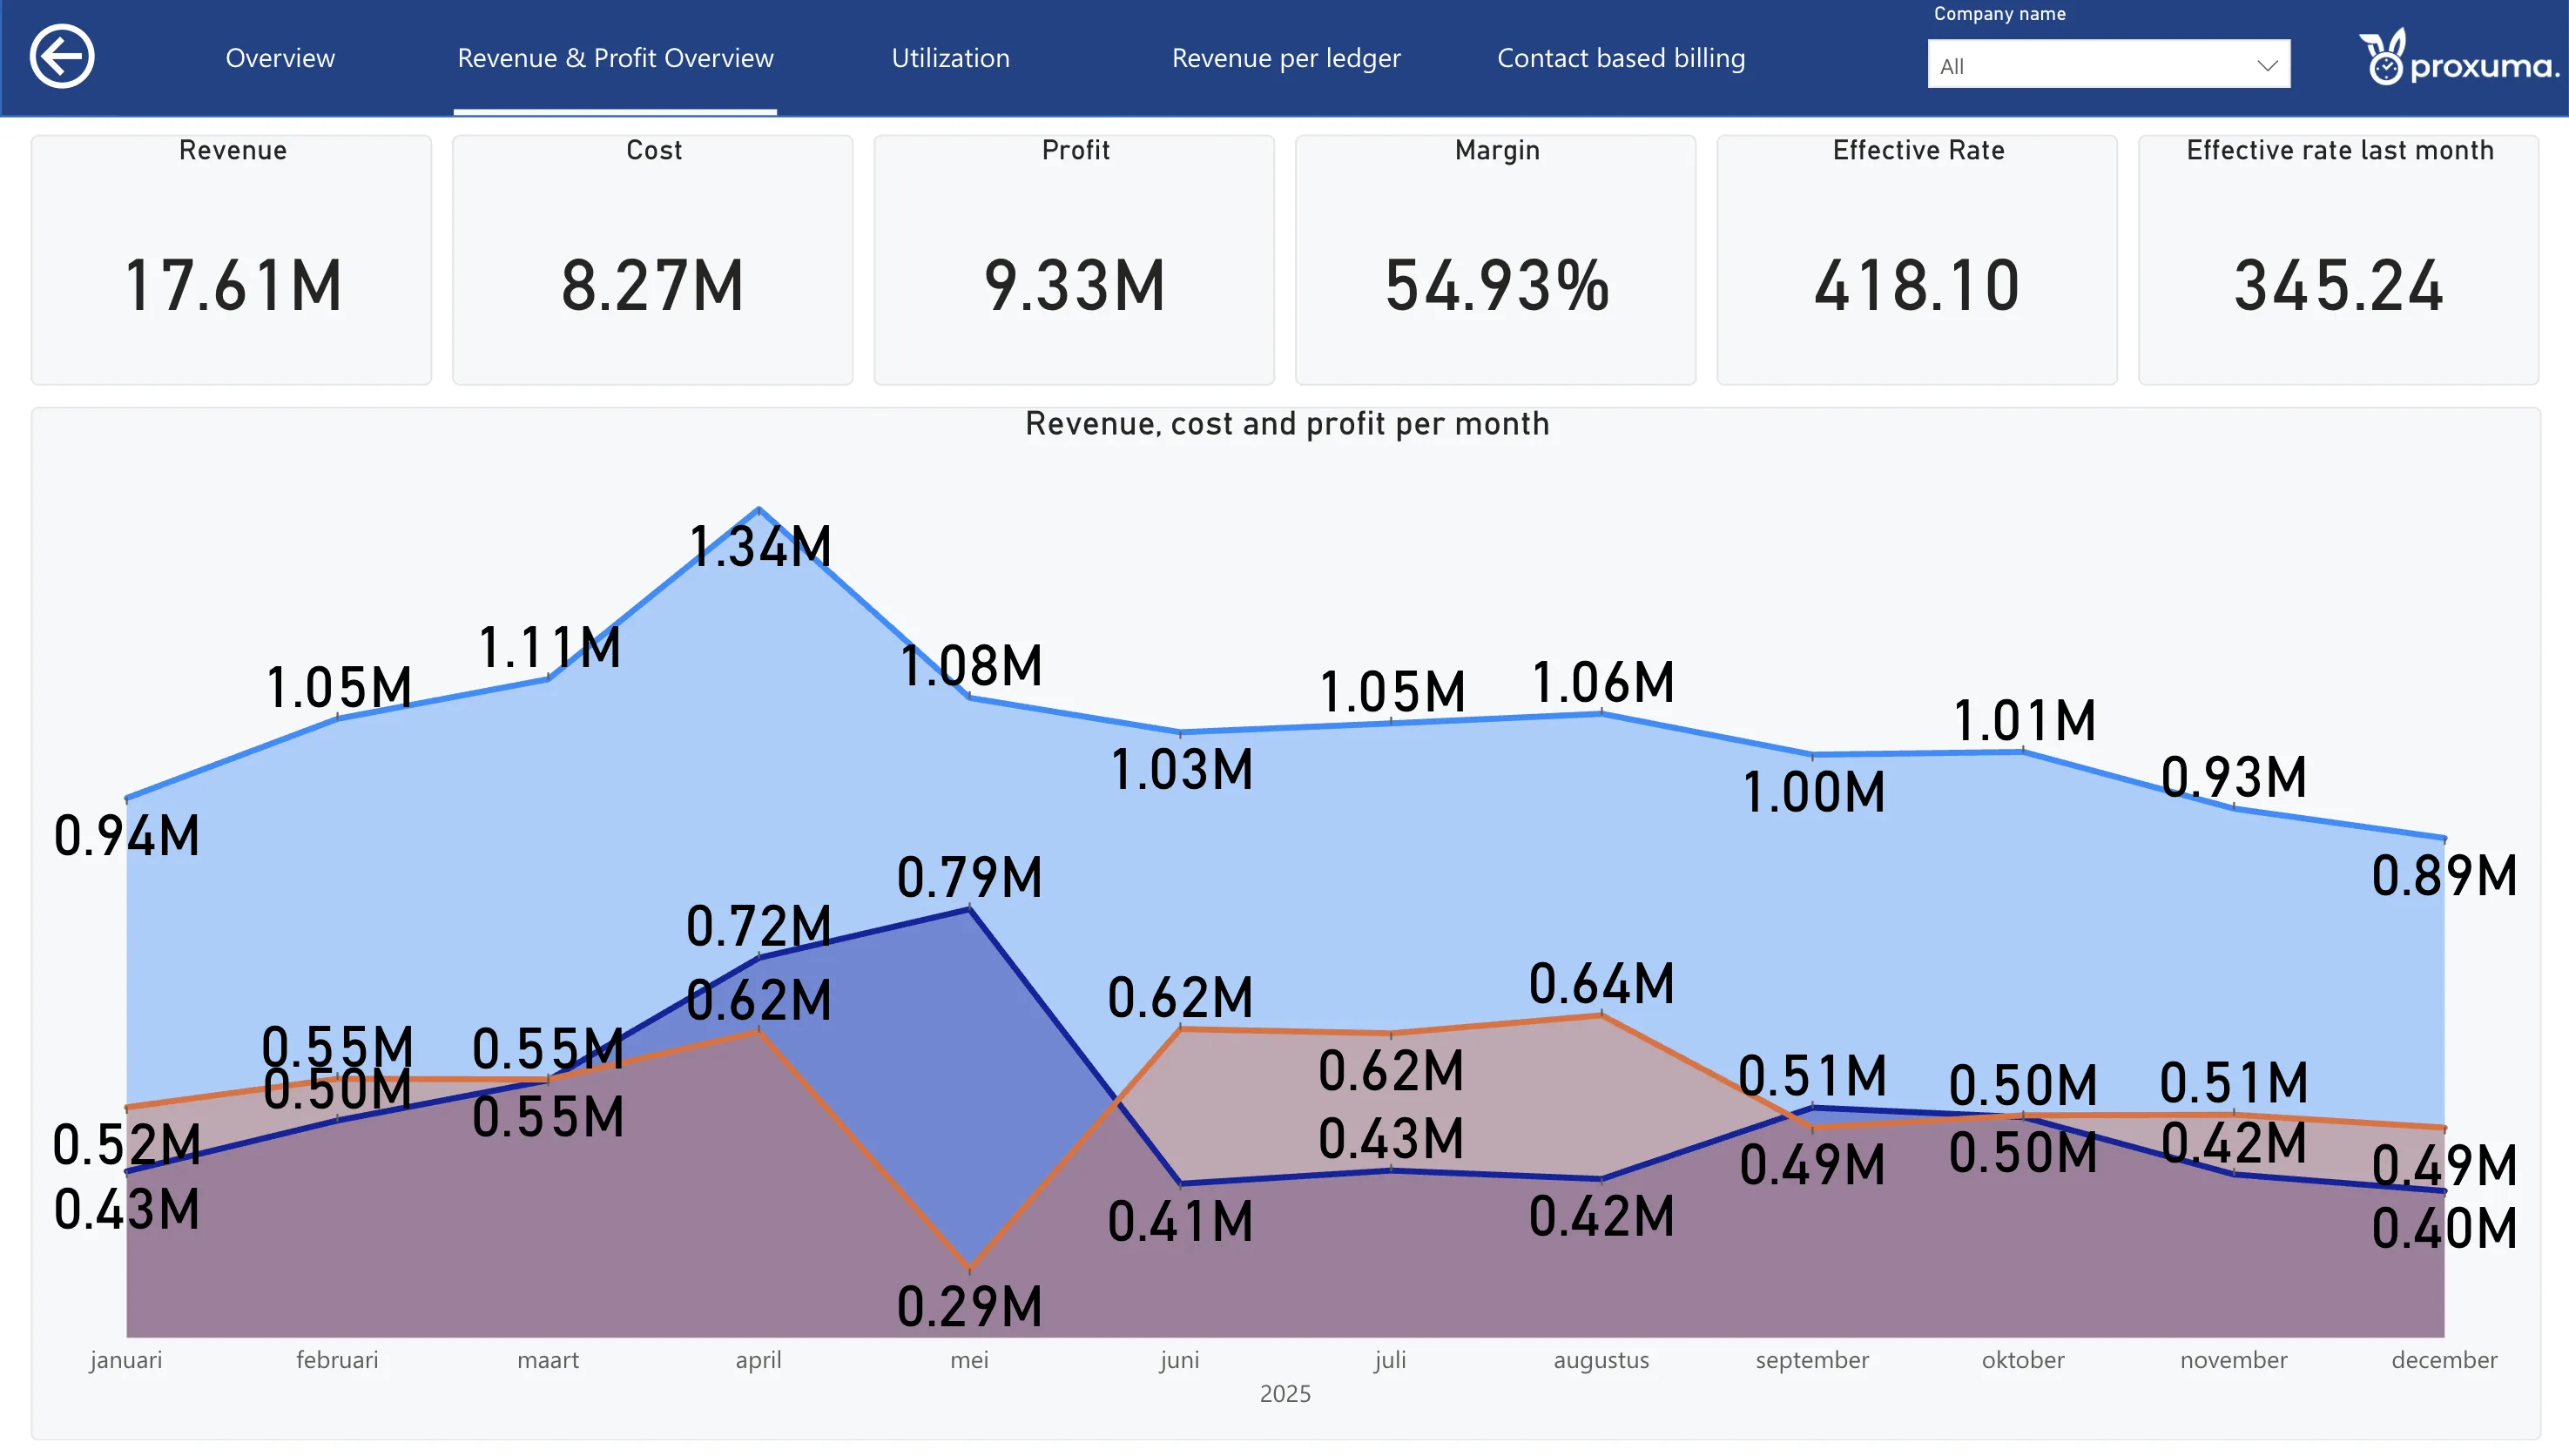
Task: Click the augustus axis label
Action: (x=1601, y=1360)
